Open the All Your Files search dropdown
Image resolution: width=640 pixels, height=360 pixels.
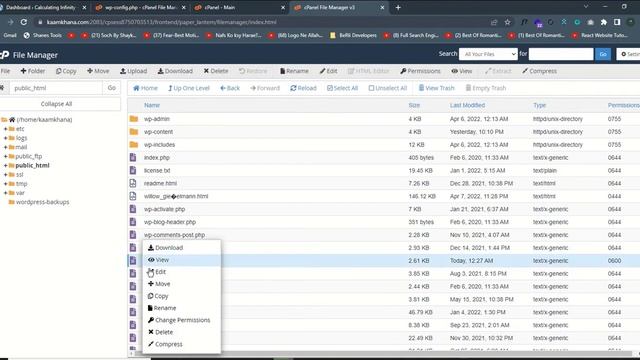point(488,54)
